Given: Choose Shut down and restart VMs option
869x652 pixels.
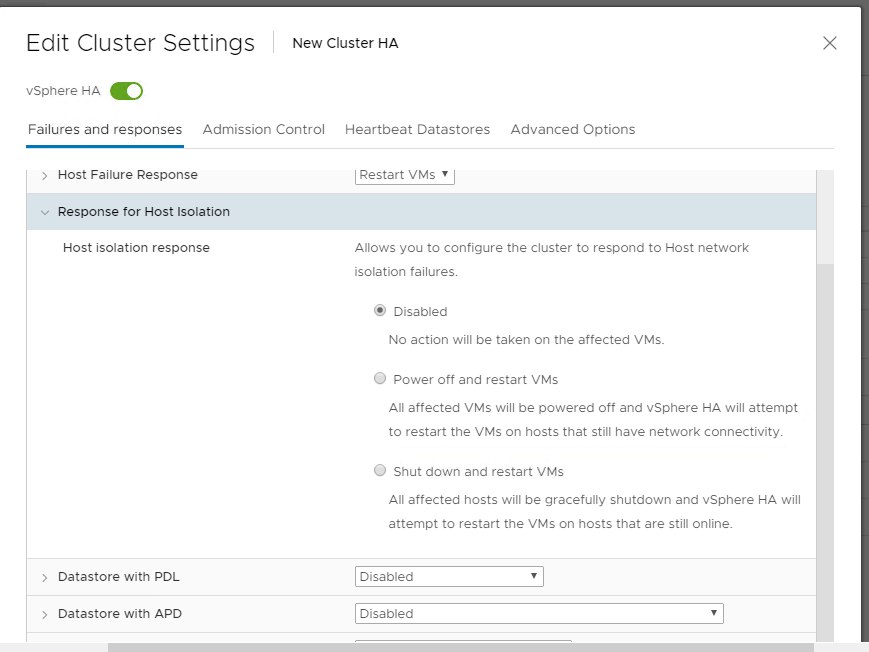Looking at the screenshot, I should [x=380, y=471].
